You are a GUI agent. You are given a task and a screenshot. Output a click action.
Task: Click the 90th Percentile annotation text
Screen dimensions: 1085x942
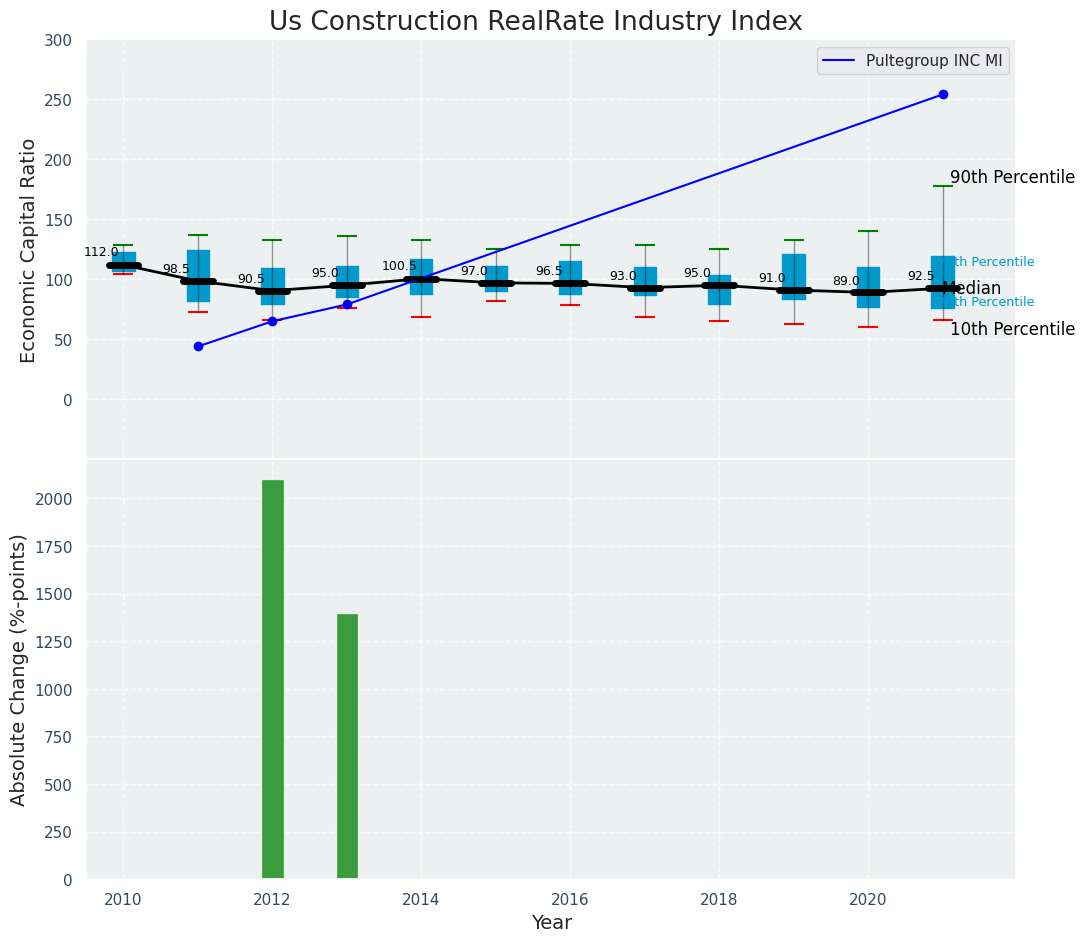point(1012,178)
